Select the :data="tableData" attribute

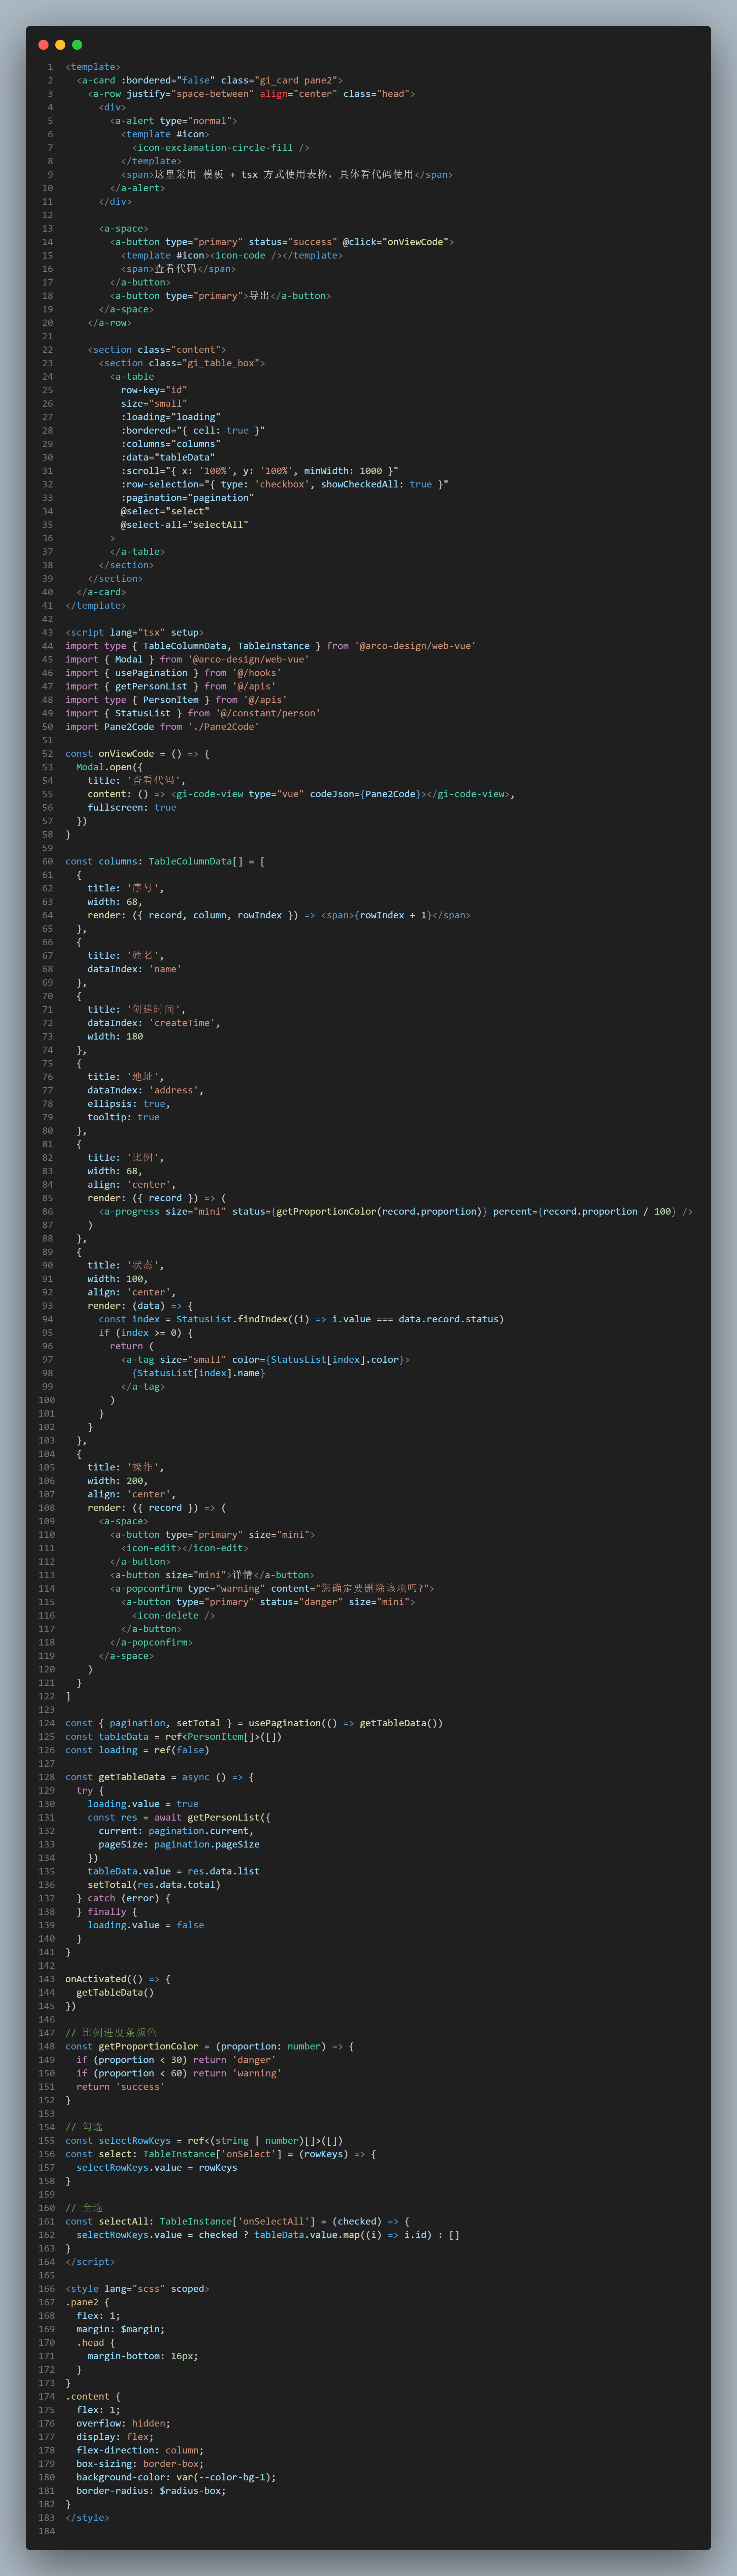(168, 458)
